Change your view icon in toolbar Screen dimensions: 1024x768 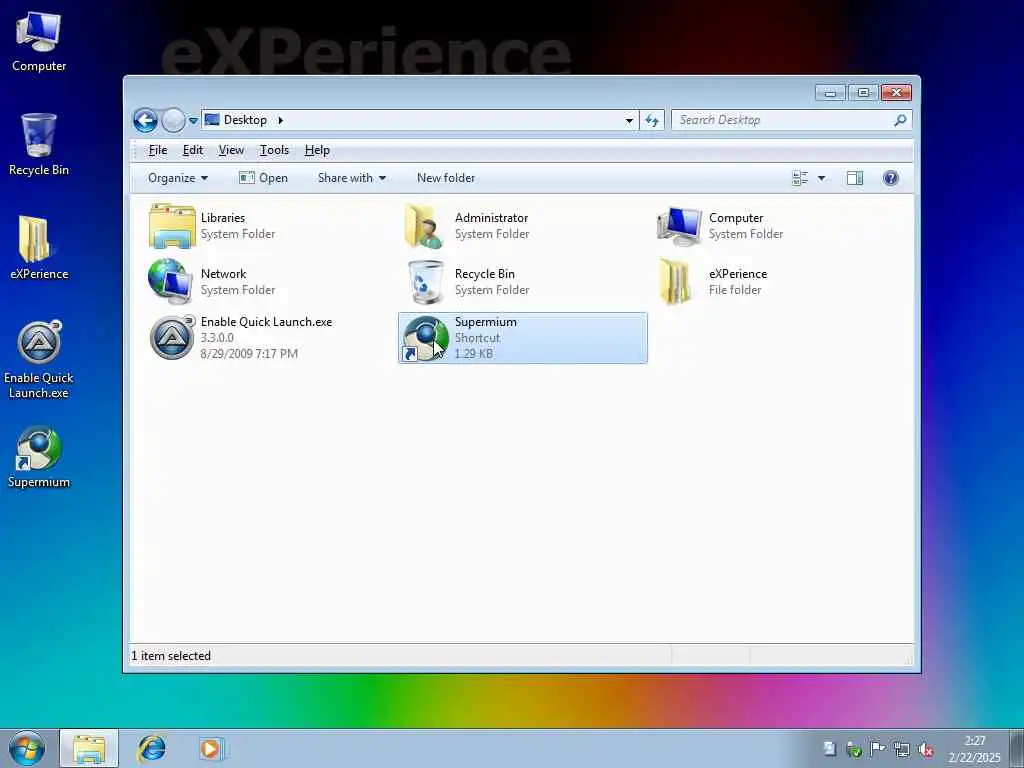(800, 178)
